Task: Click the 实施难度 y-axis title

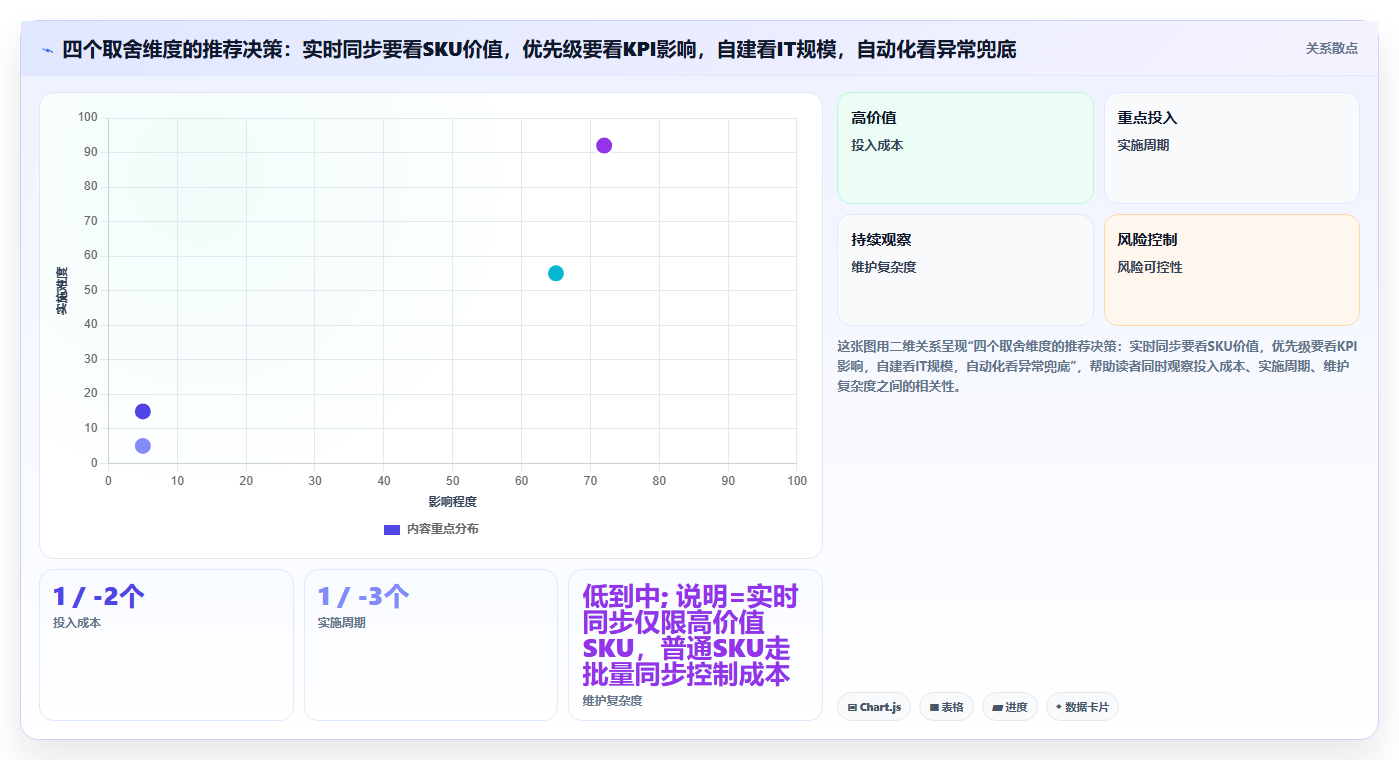Action: point(62,290)
